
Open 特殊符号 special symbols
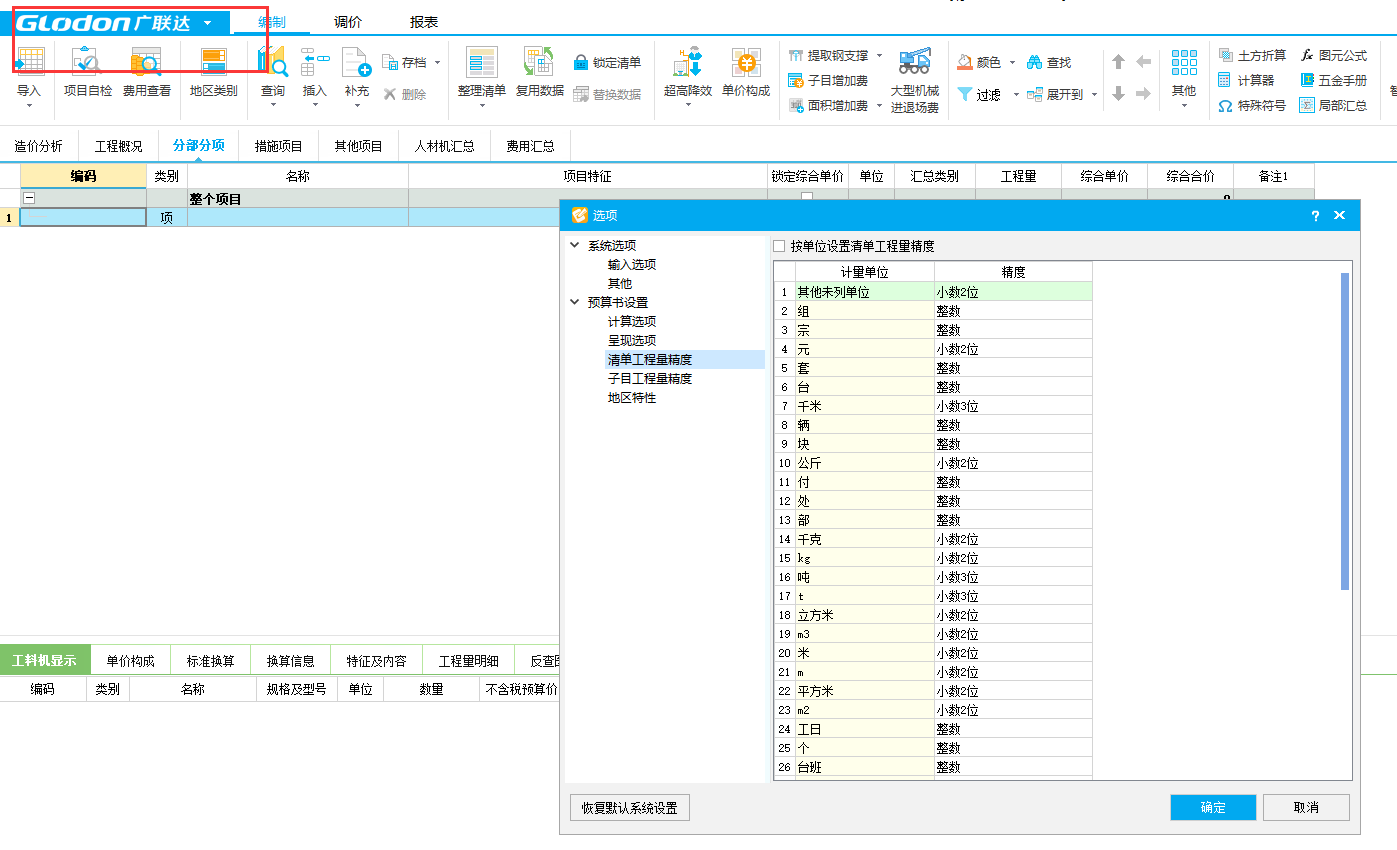(1252, 105)
